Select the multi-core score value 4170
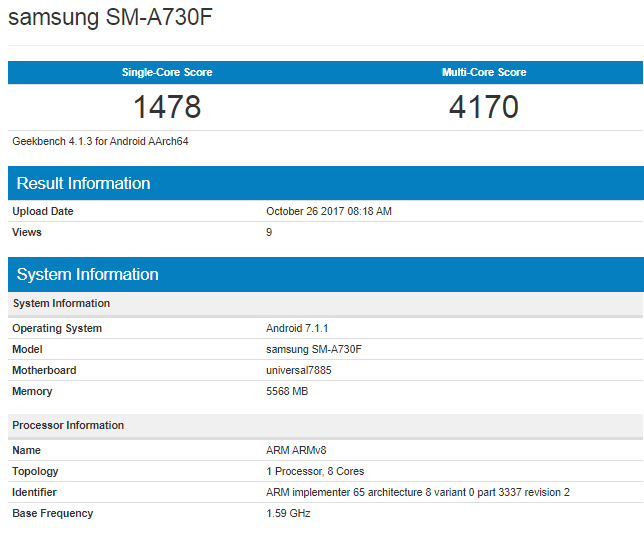Viewport: 644px width, 536px height. (484, 106)
